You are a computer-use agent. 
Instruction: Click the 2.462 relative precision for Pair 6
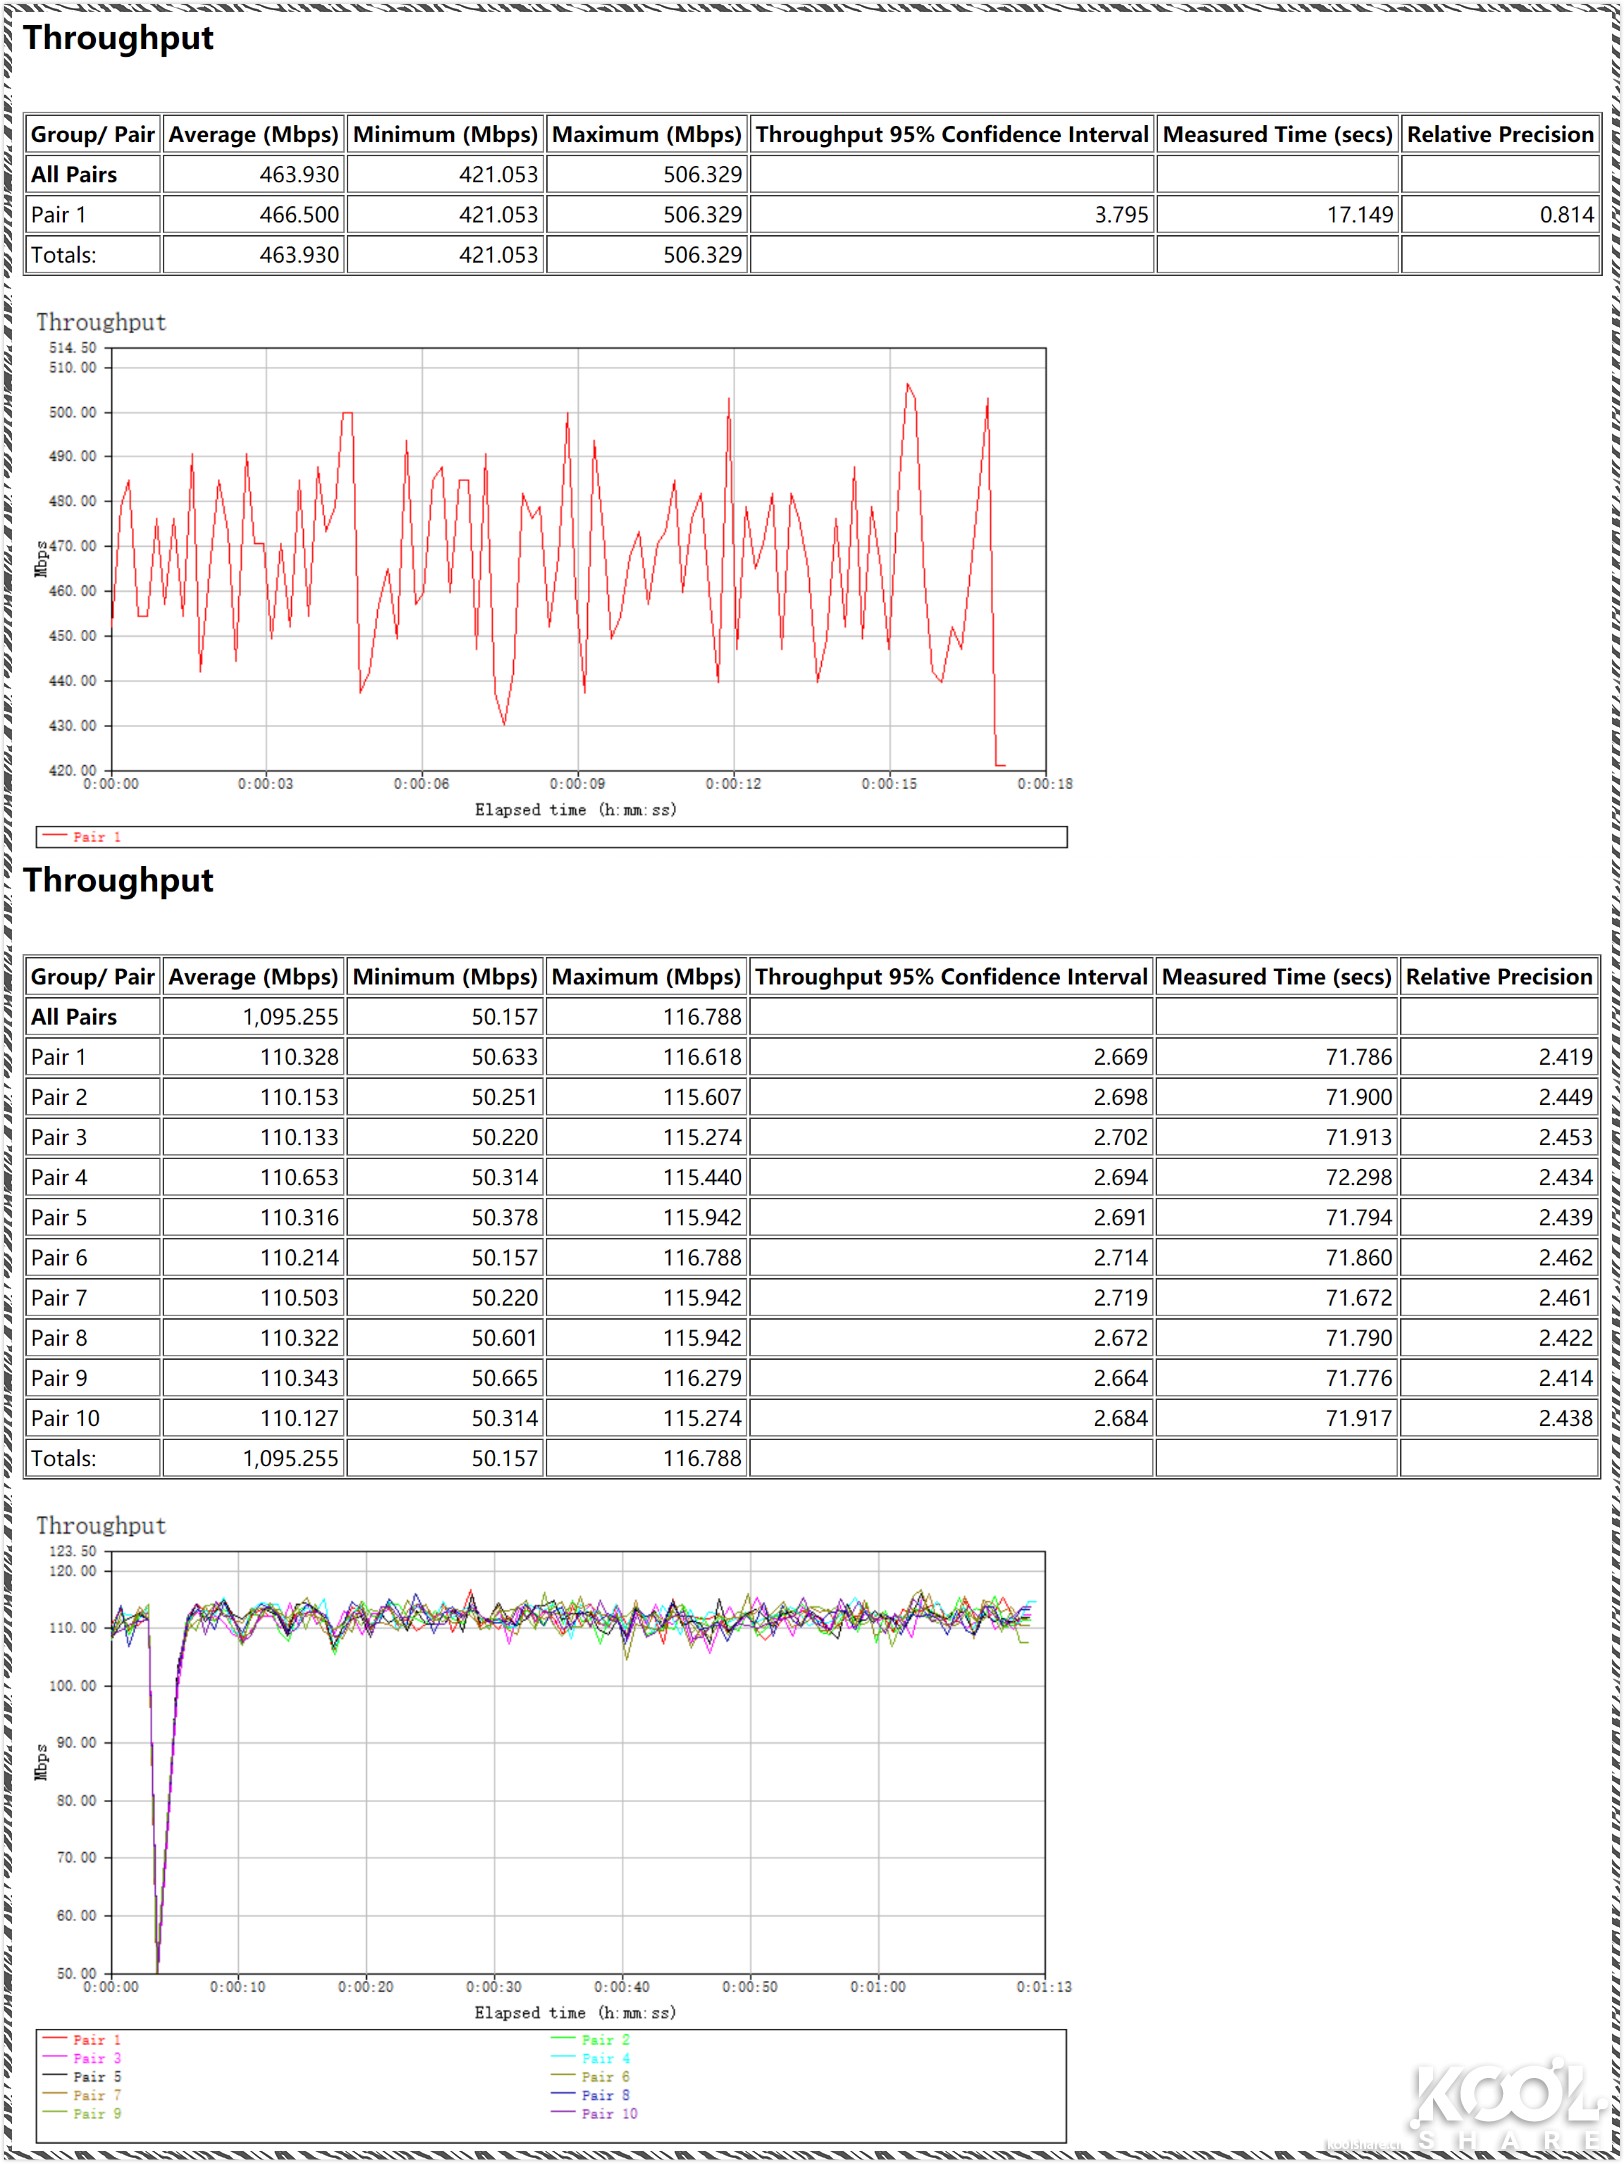tap(1564, 1257)
